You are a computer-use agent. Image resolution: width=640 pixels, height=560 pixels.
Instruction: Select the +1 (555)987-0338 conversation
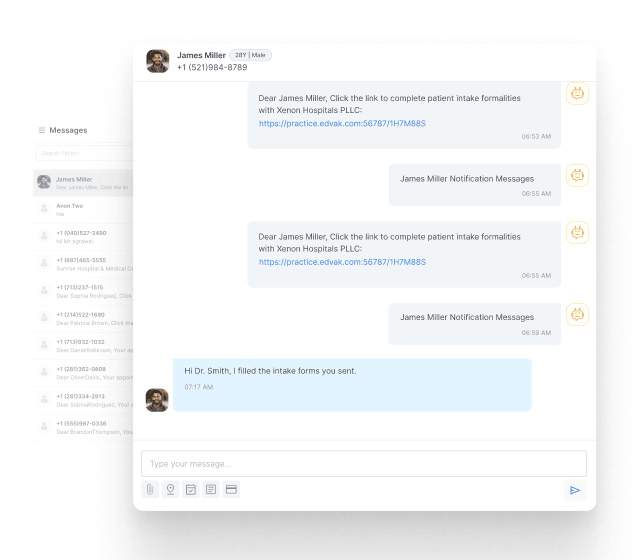point(85,426)
